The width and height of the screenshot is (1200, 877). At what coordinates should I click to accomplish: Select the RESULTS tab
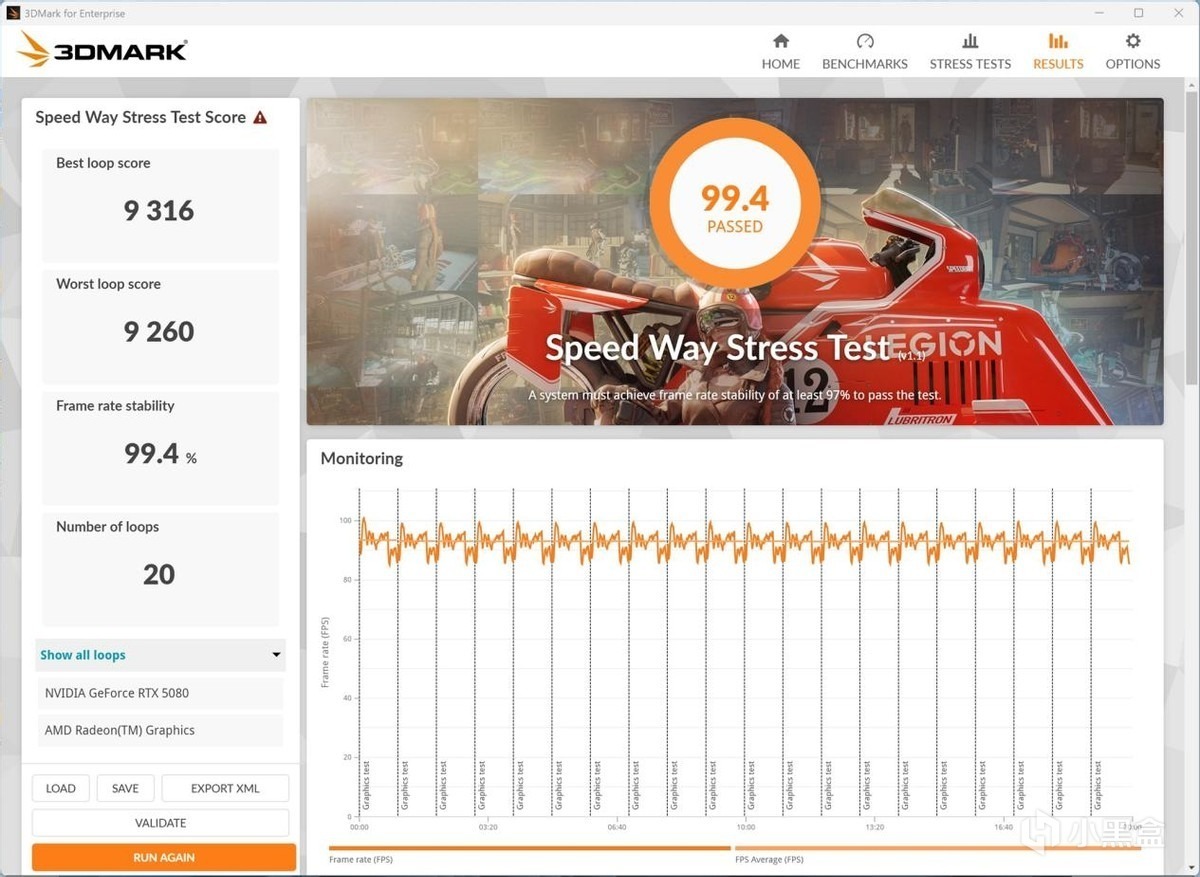click(x=1058, y=52)
